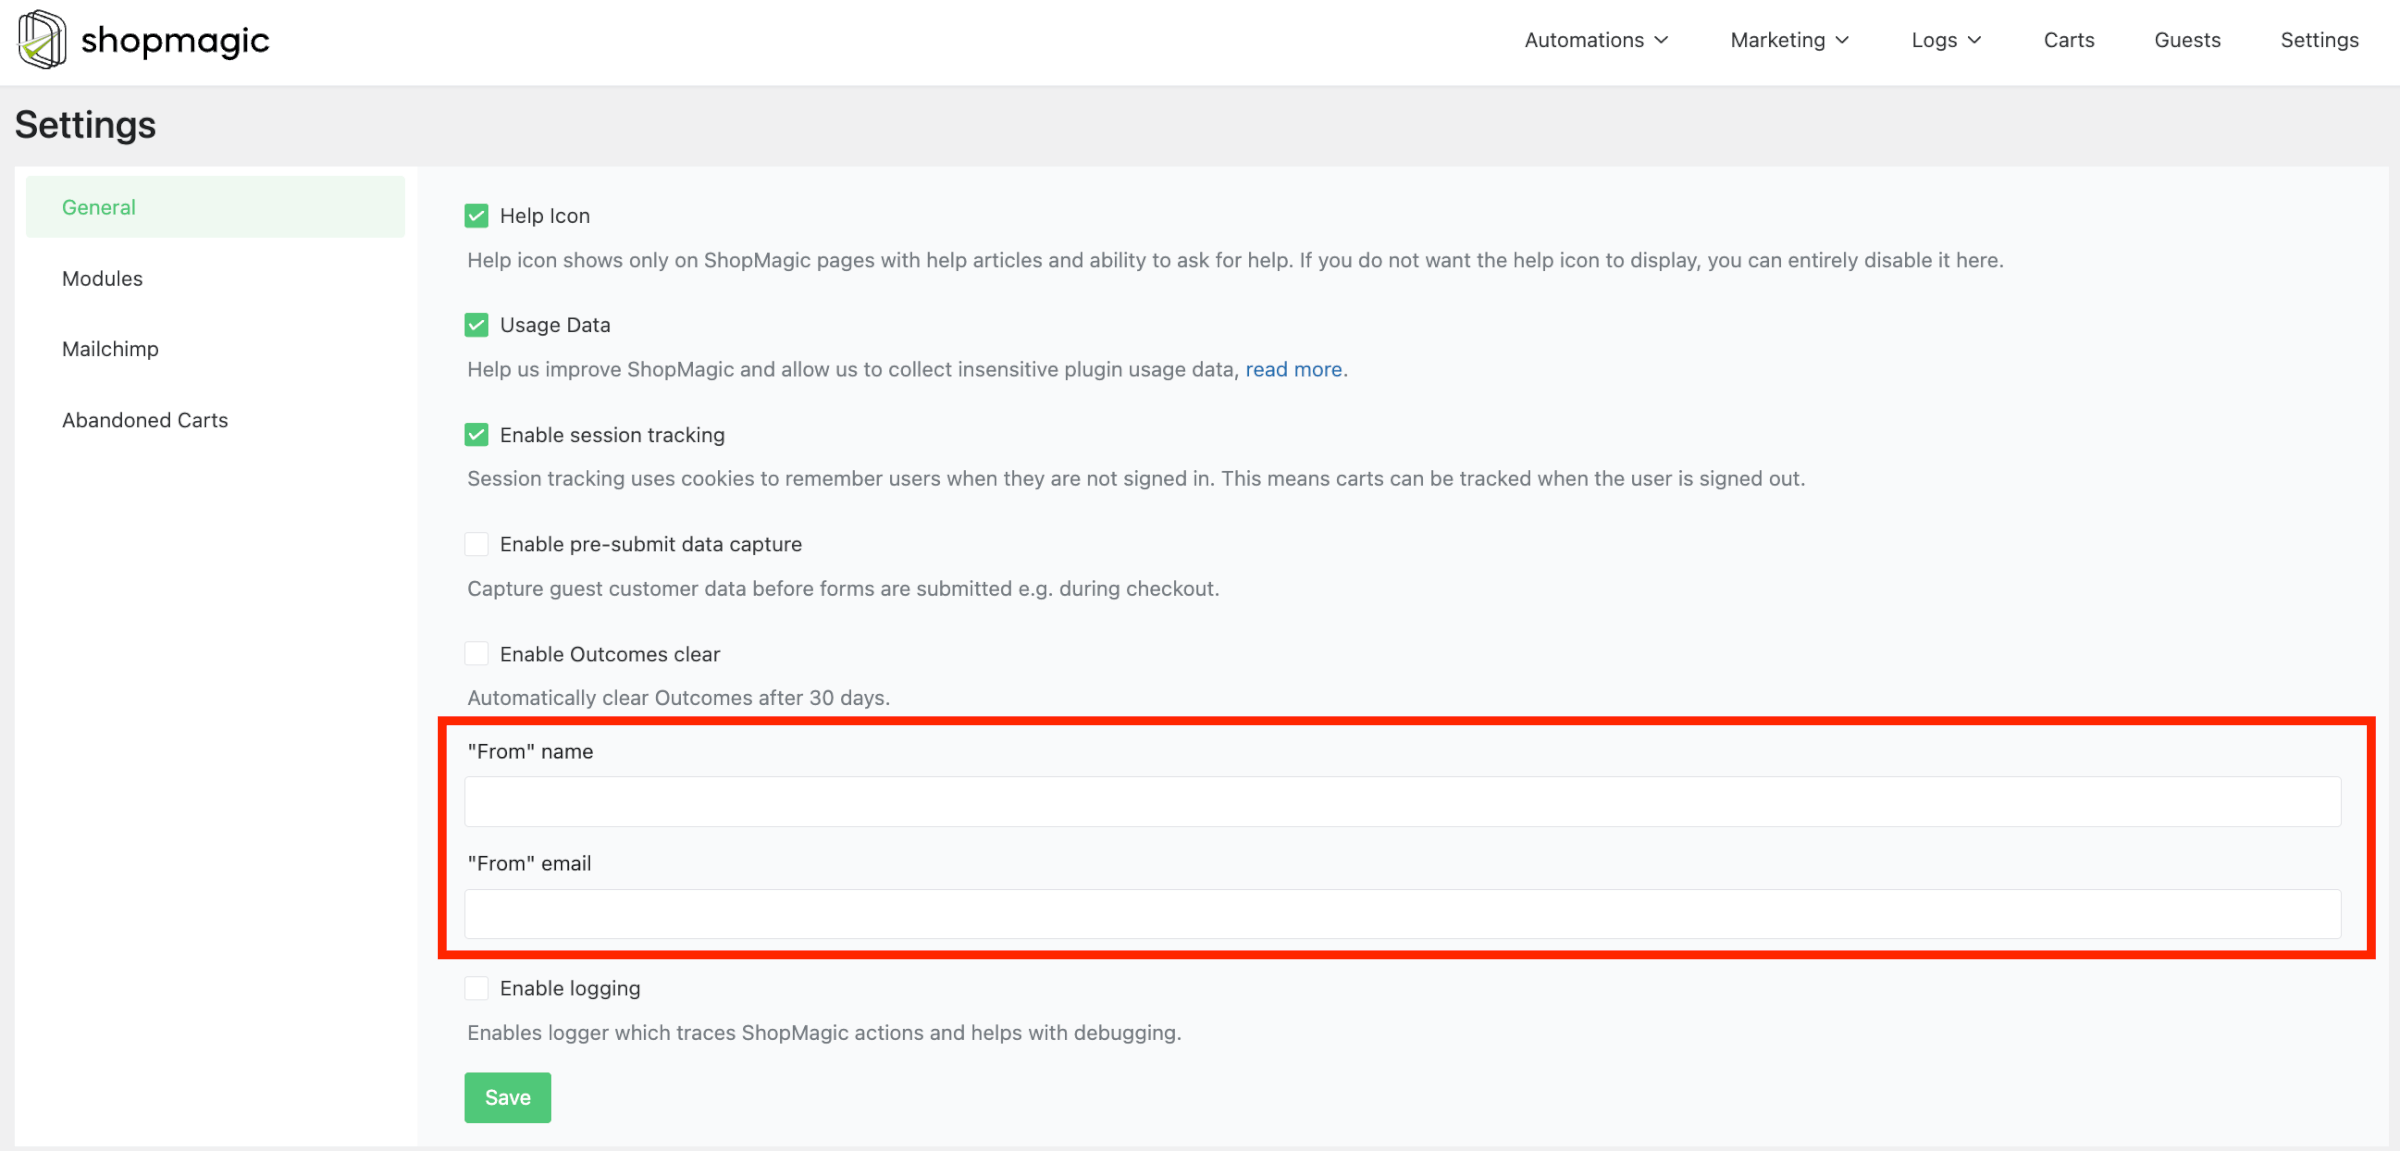Expand the Marketing menu
Viewport: 2400px width, 1151px height.
point(1789,40)
